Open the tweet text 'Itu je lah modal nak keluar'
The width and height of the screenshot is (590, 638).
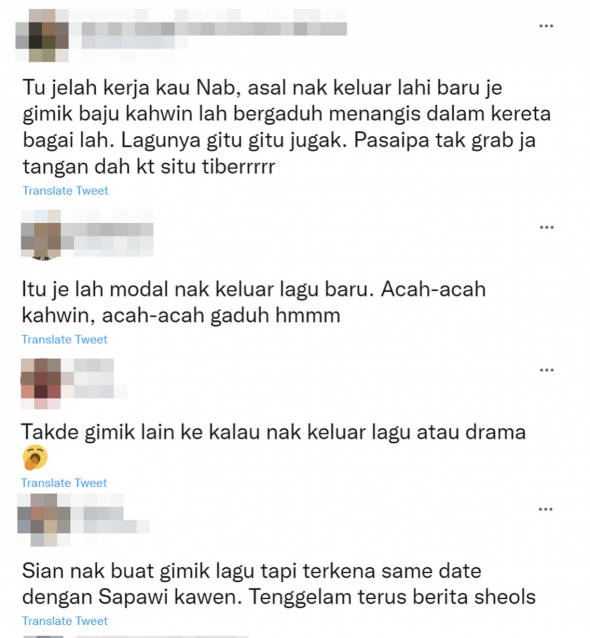point(253,302)
